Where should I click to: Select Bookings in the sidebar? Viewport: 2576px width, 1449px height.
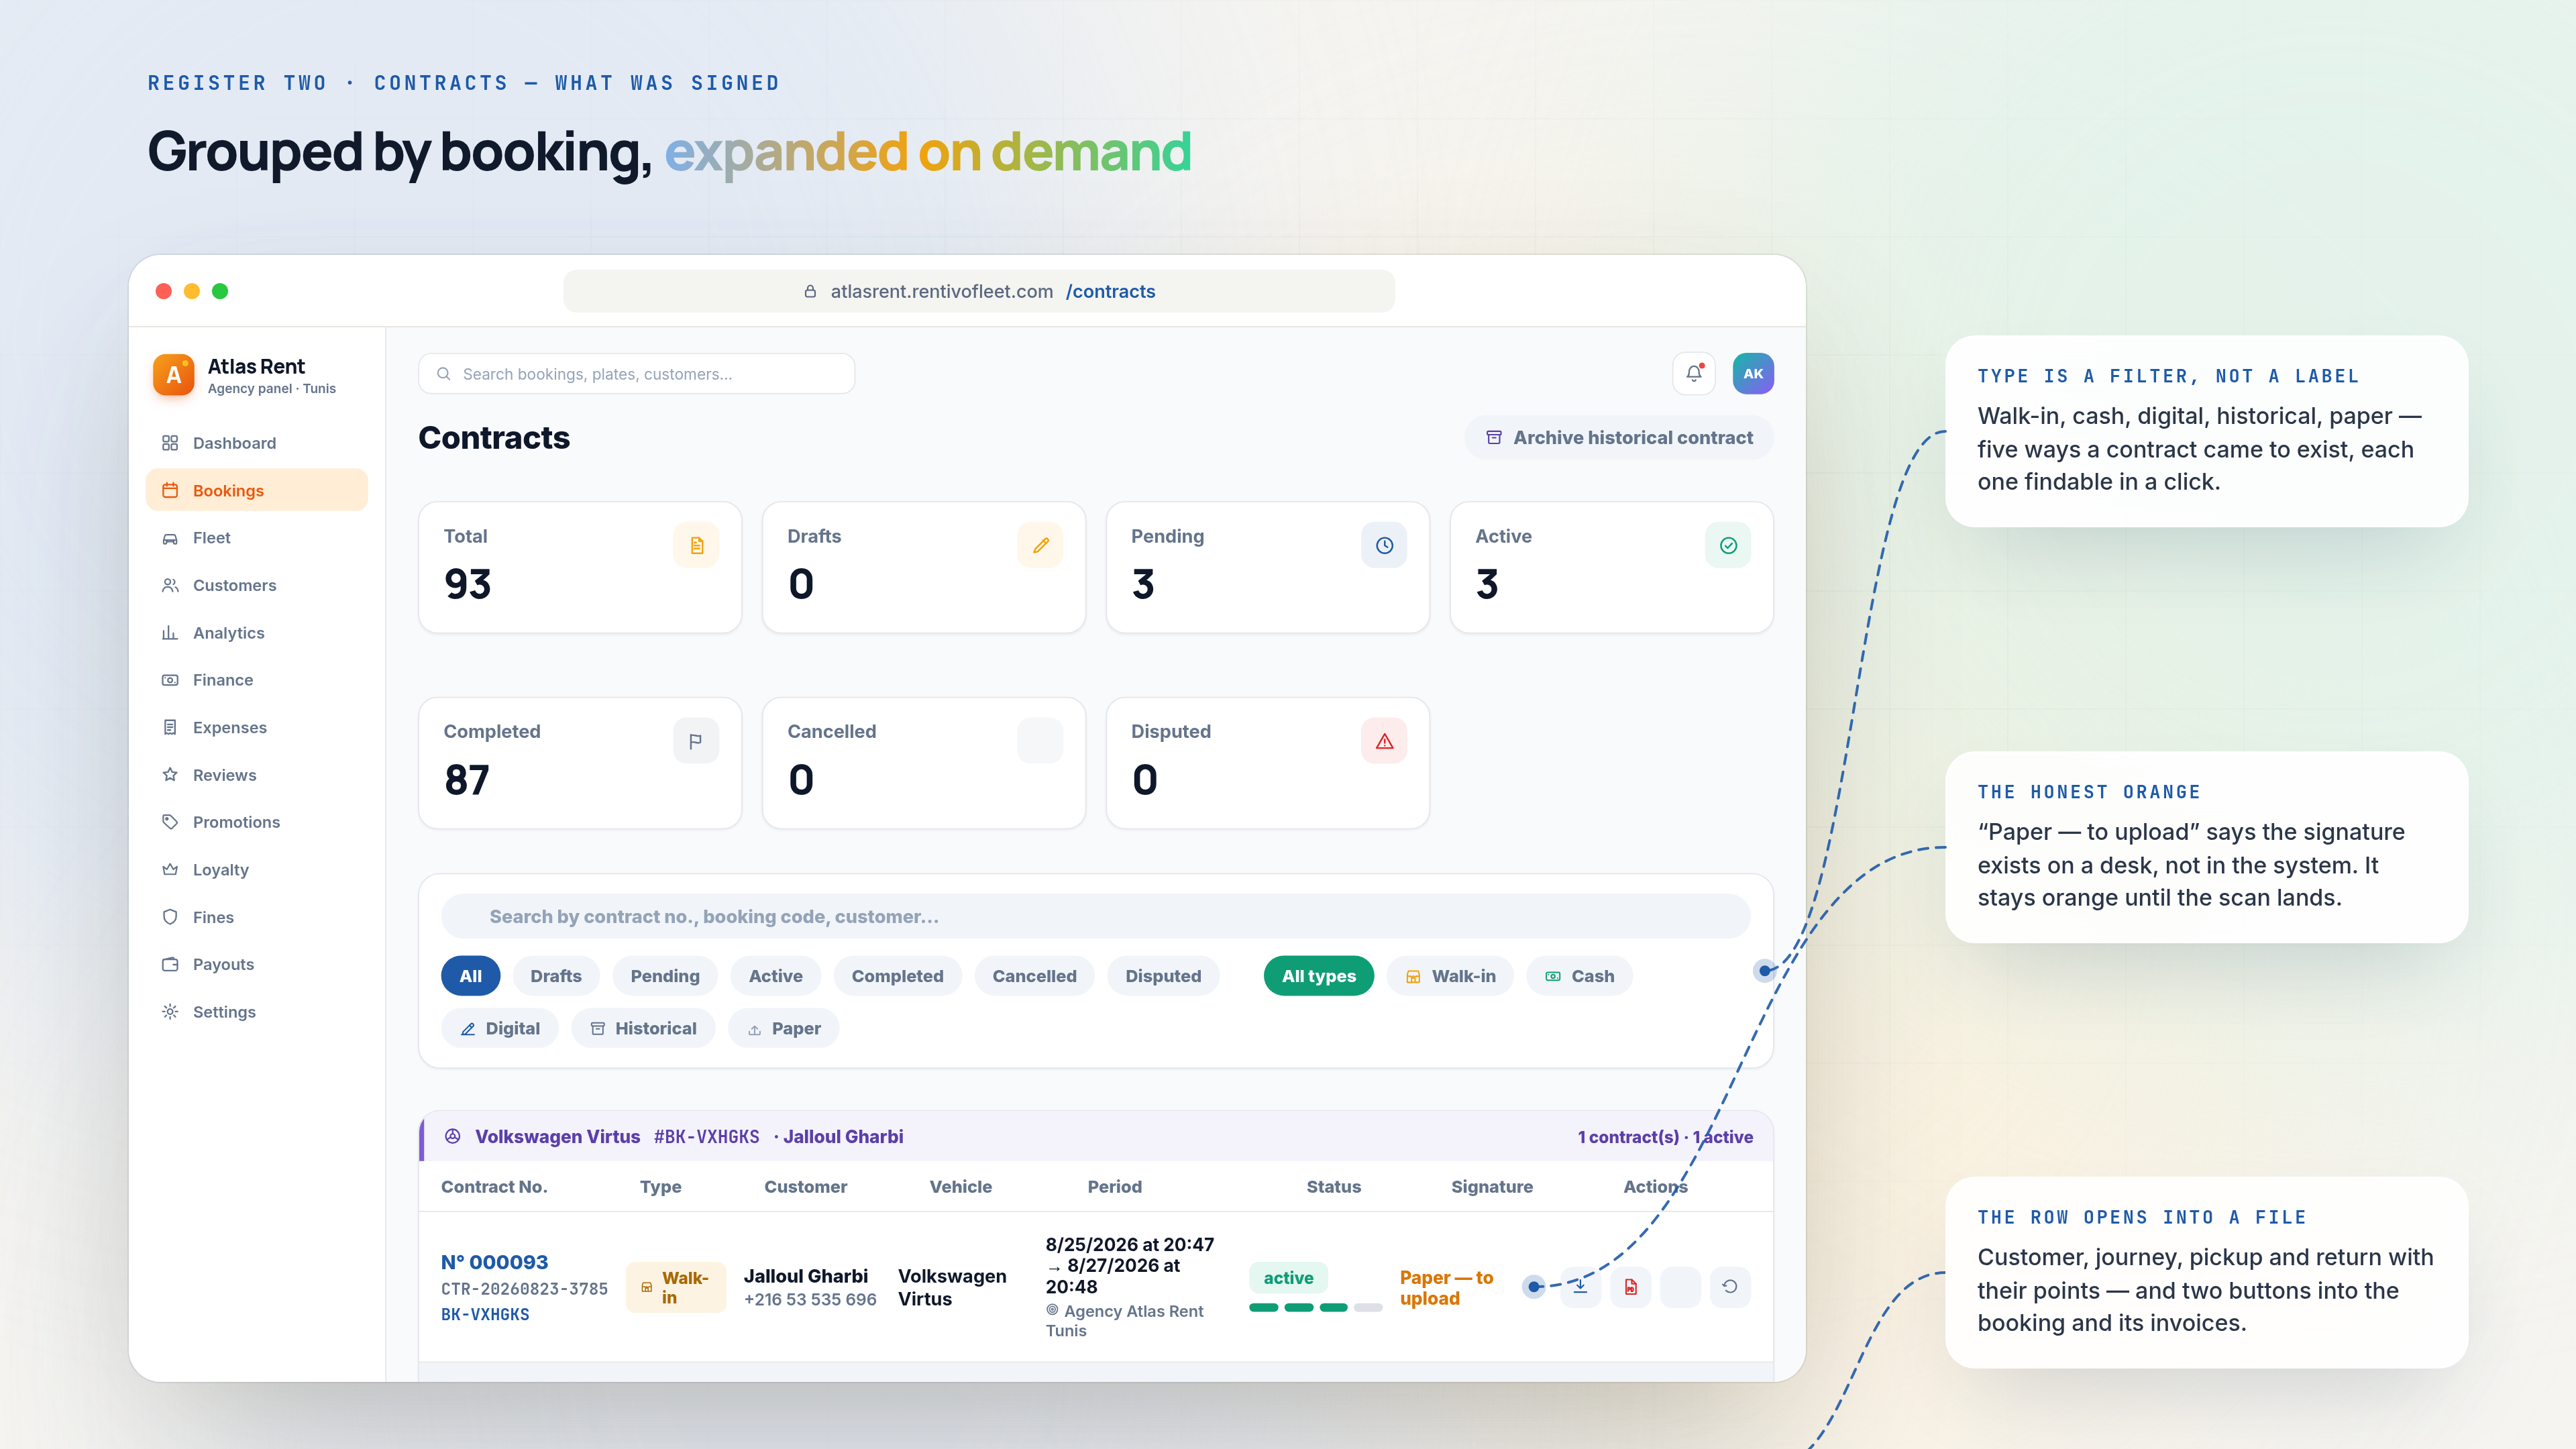click(257, 490)
